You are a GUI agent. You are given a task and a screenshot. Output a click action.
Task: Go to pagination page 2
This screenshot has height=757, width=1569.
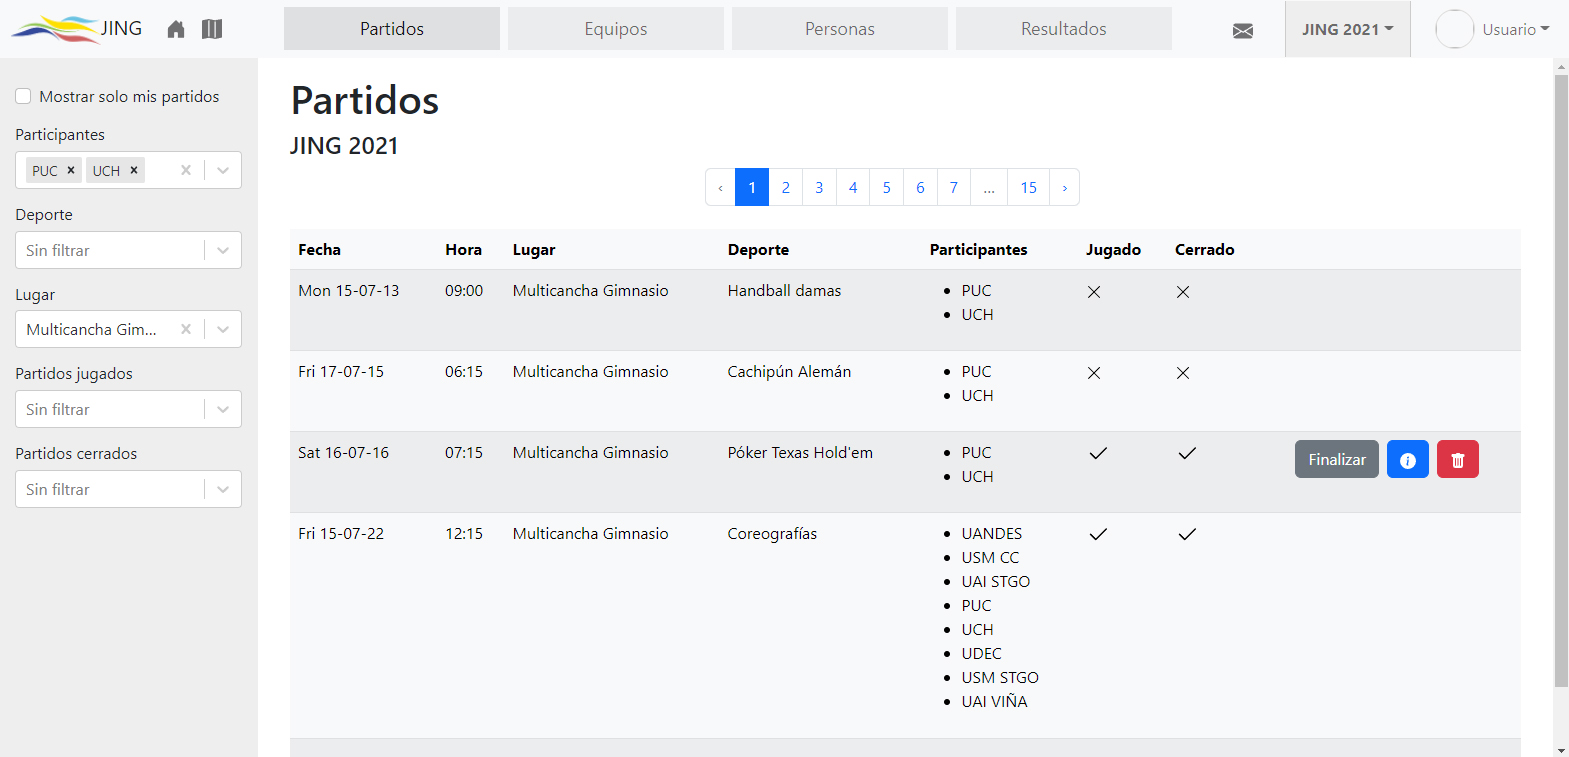[x=786, y=187]
